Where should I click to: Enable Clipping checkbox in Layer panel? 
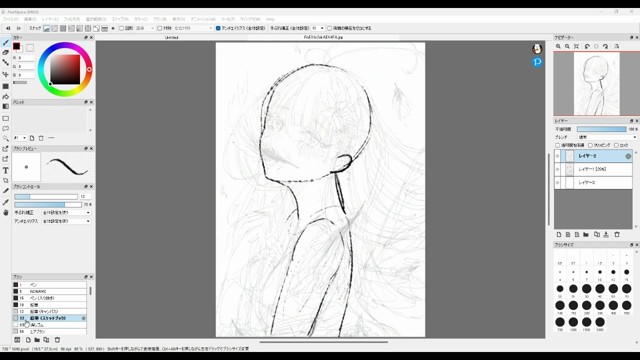tap(590, 145)
